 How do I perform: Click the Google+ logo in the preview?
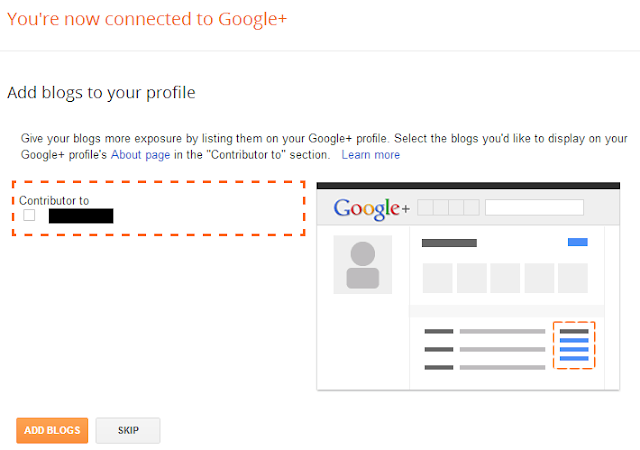371,208
